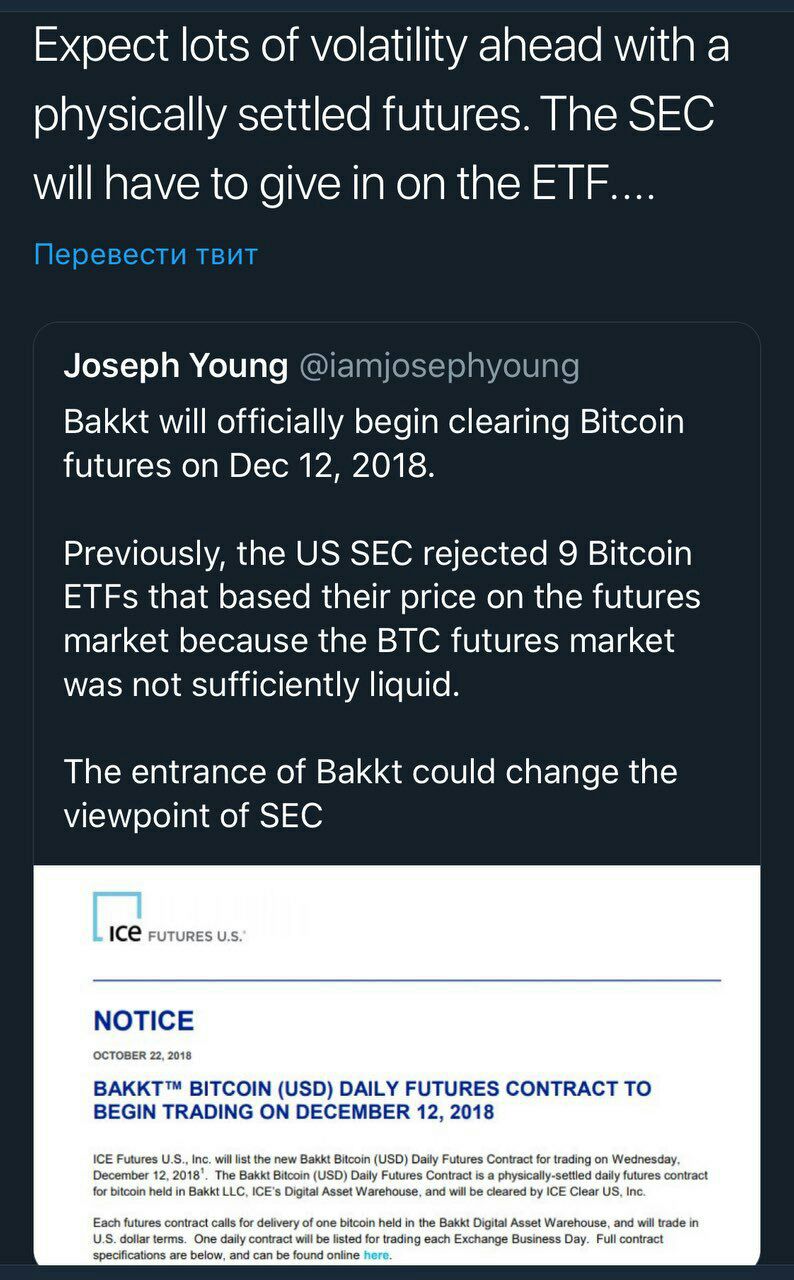Select paragraph starting "Each futures contract calls"
This screenshot has height=1280, width=794.
click(x=396, y=1238)
